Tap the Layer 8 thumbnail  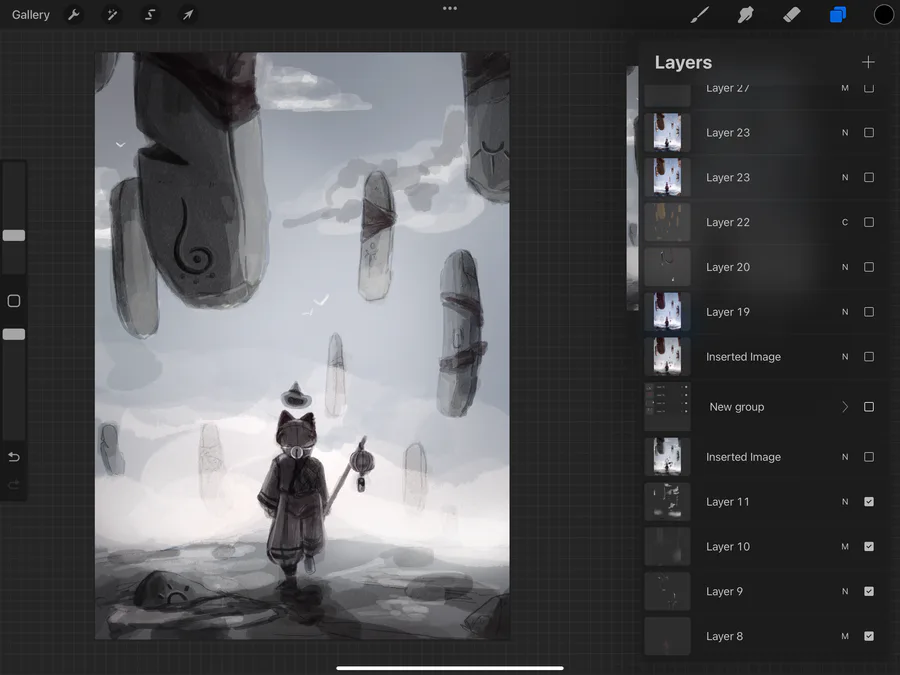click(667, 636)
